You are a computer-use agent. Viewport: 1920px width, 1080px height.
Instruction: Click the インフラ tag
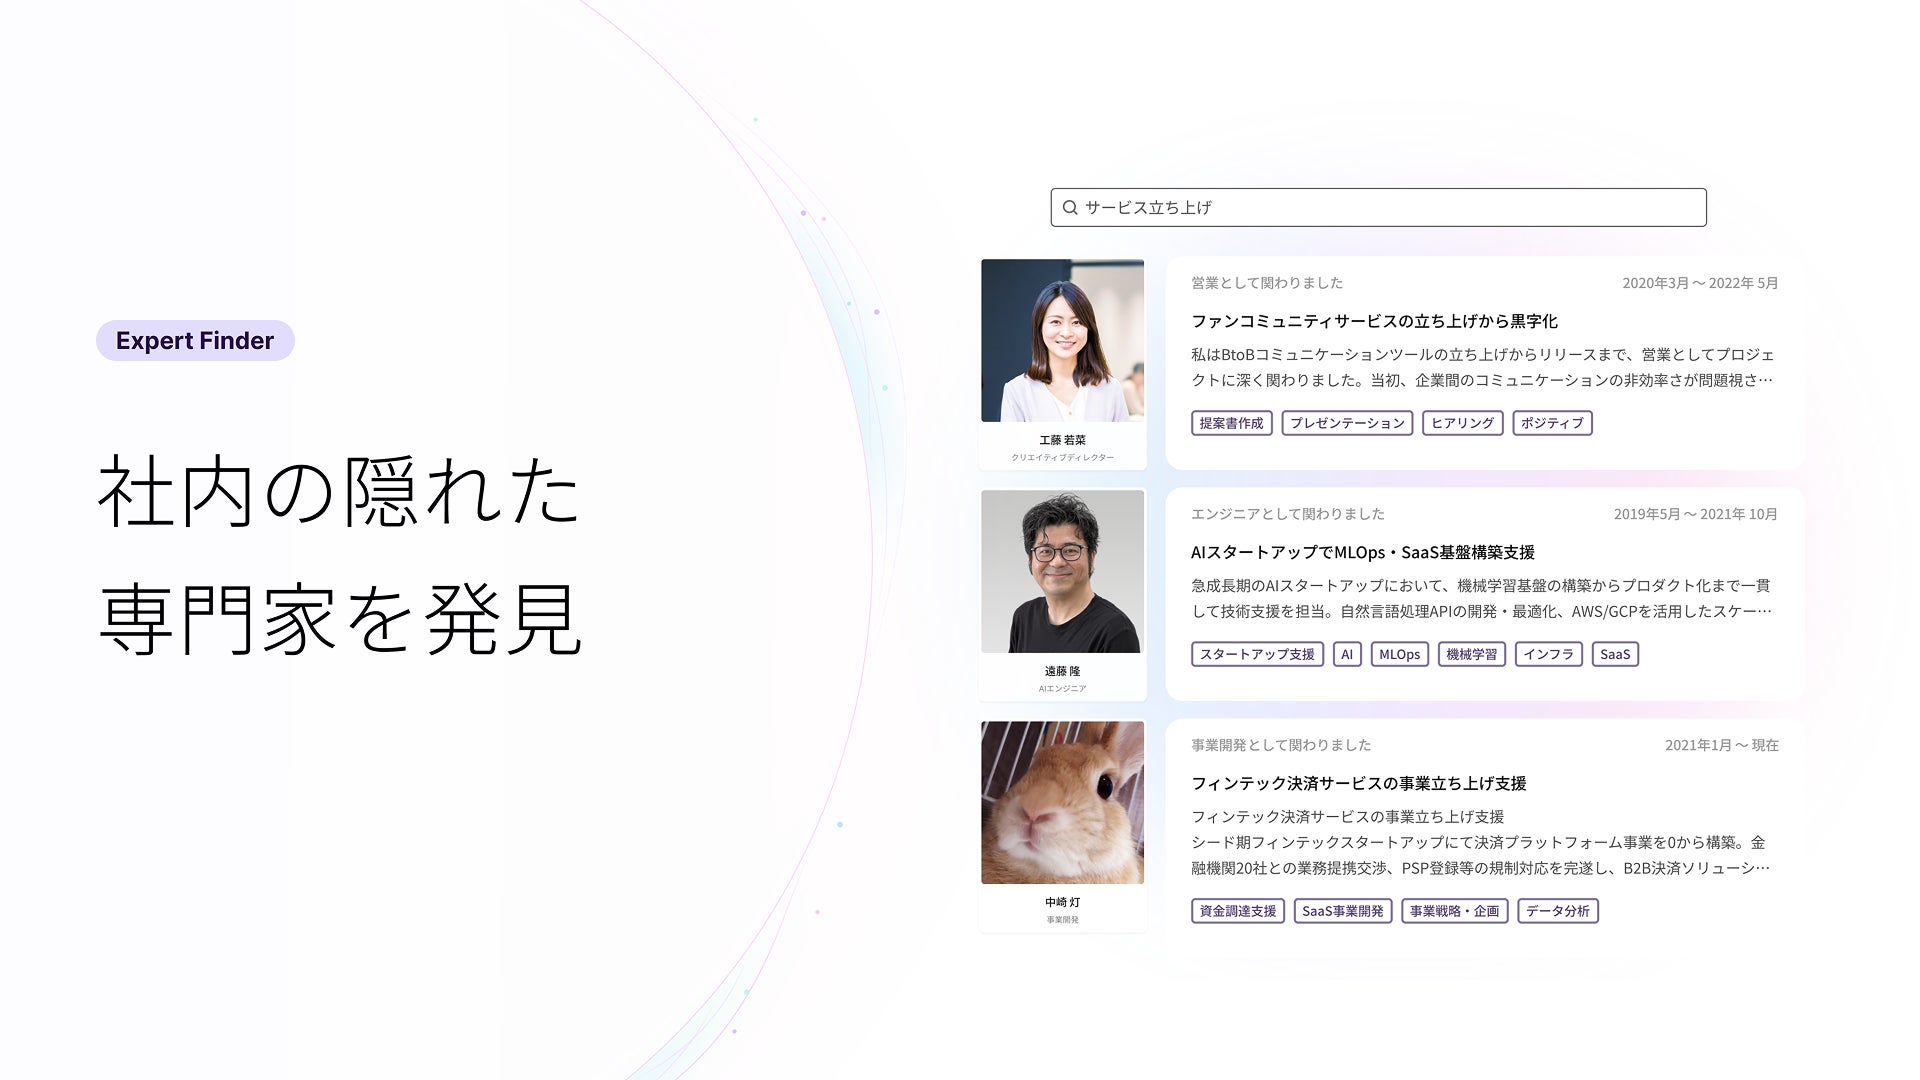(x=1549, y=654)
